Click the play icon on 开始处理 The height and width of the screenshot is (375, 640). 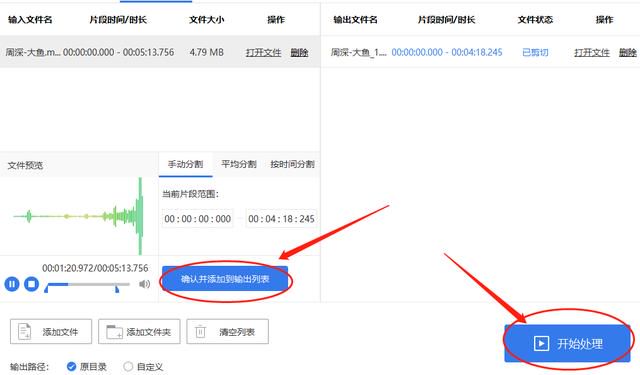[x=541, y=343]
